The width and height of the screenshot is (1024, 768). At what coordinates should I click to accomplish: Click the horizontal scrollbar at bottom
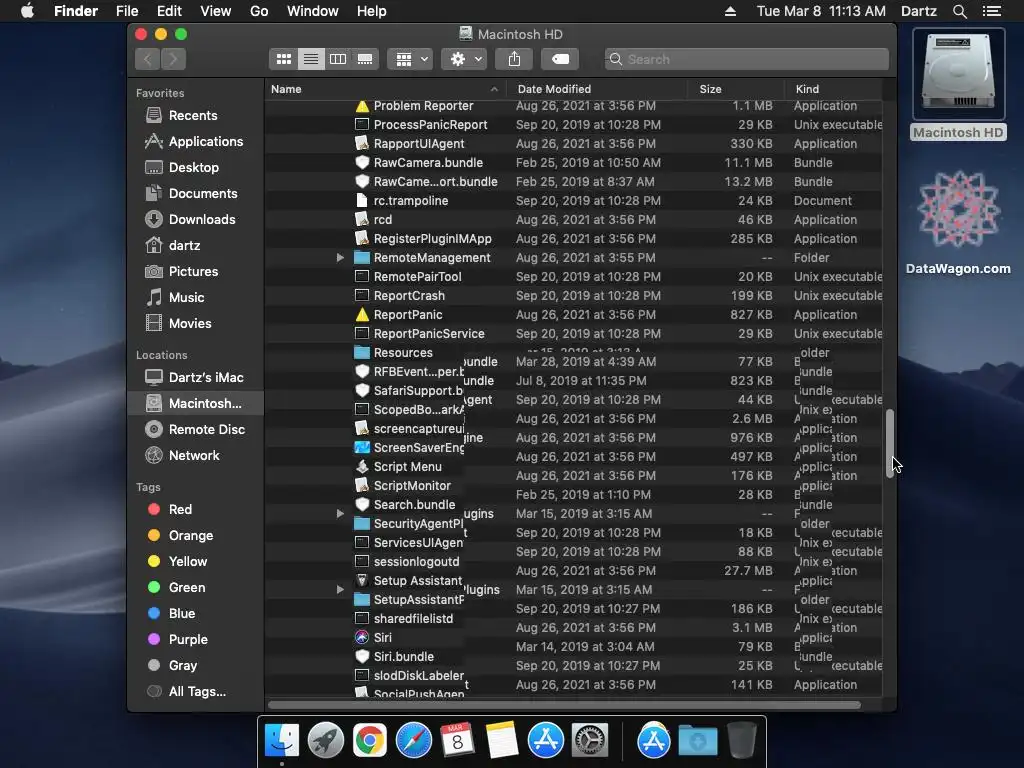point(564,705)
